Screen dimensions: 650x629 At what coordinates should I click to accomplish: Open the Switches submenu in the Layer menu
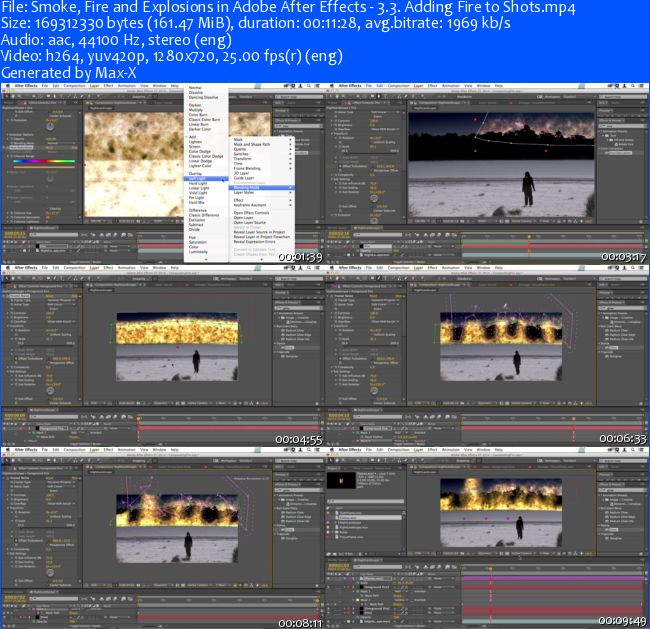tap(262, 154)
